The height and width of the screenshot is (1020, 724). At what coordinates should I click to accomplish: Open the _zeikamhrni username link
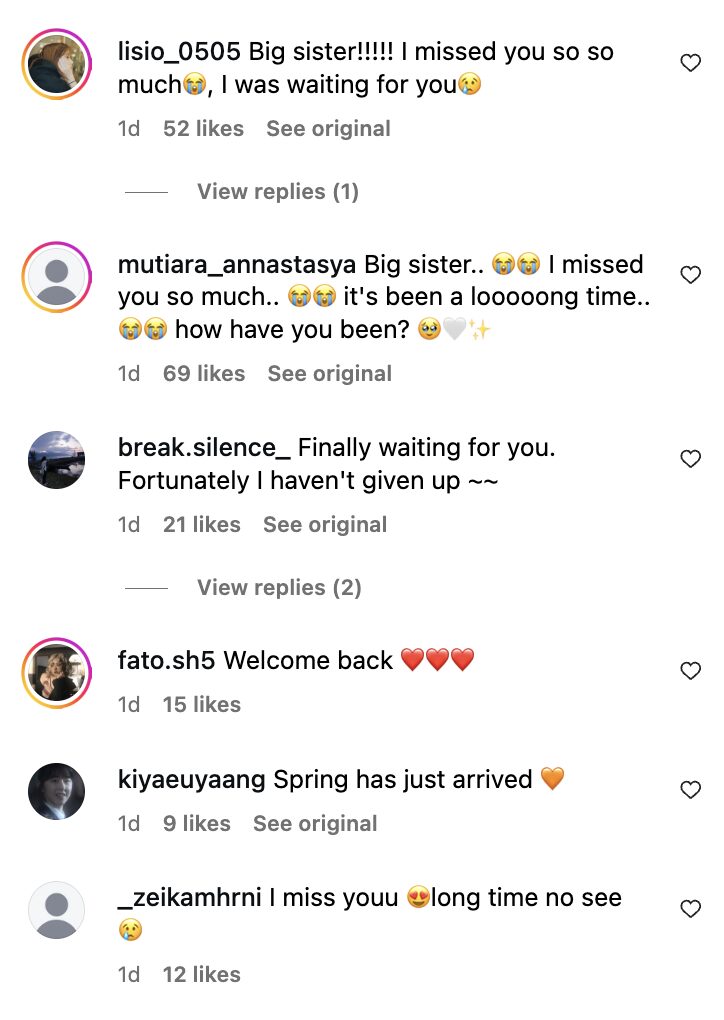pyautogui.click(x=190, y=898)
